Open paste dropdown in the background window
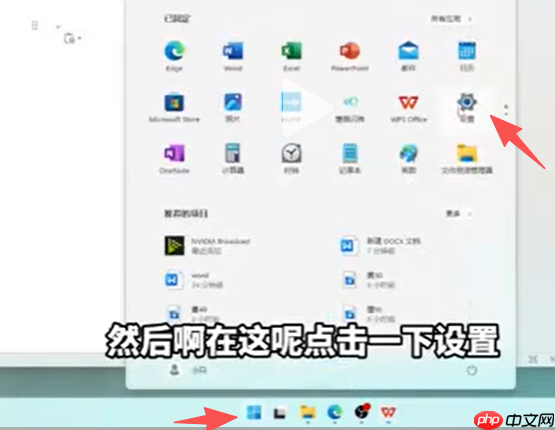Viewport: 555px width, 430px height. (x=80, y=38)
